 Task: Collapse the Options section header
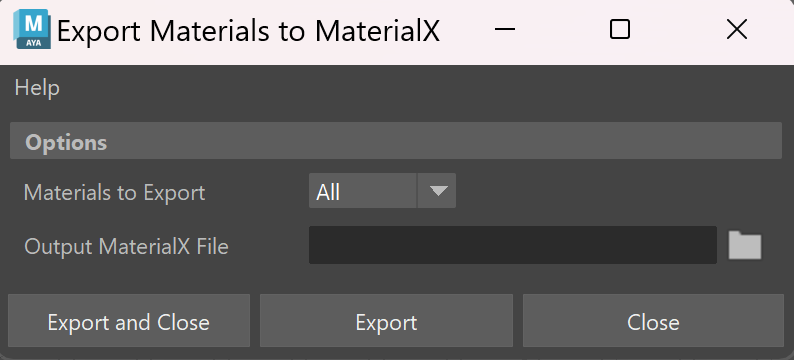[x=396, y=141]
